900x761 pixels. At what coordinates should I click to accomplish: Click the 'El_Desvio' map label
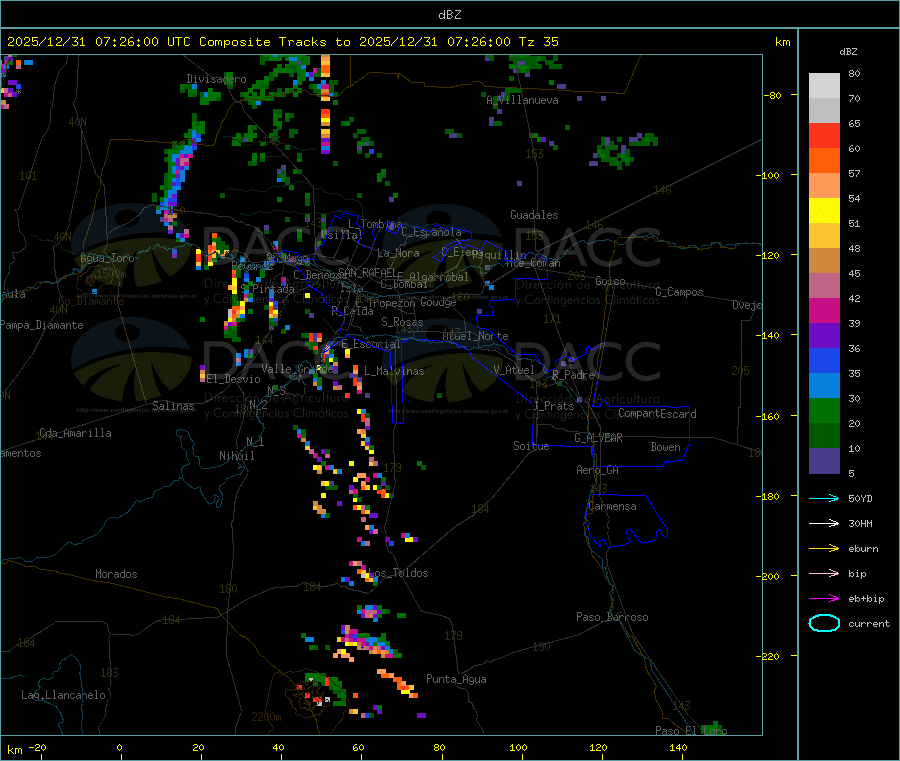234,379
